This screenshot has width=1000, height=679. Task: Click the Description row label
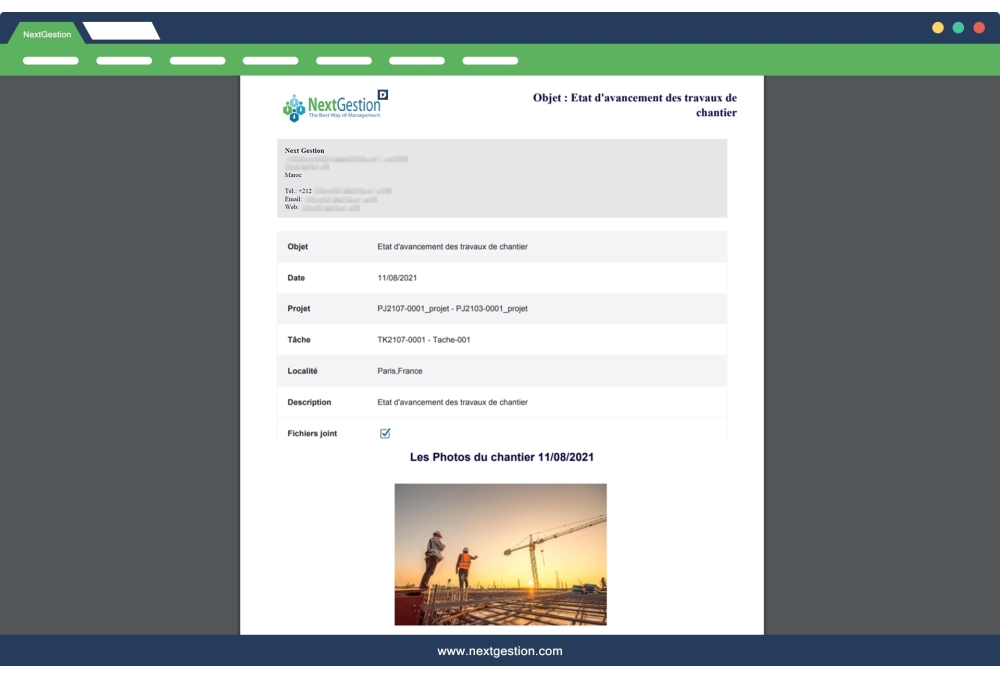(x=309, y=402)
